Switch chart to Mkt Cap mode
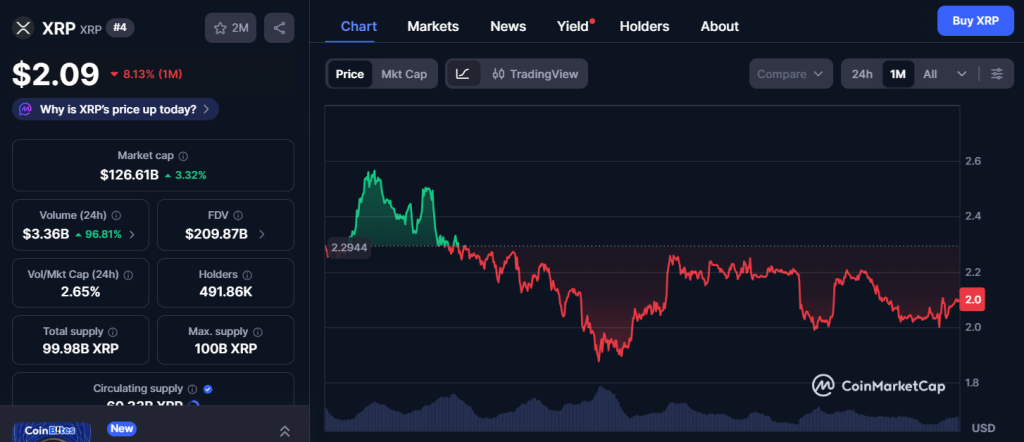 coord(404,74)
